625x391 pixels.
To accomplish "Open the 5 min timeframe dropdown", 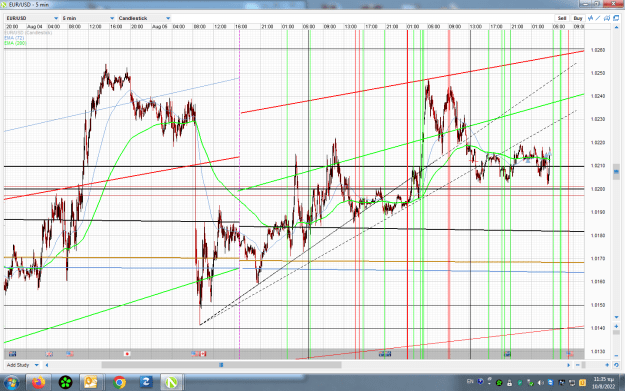I will [88, 18].
